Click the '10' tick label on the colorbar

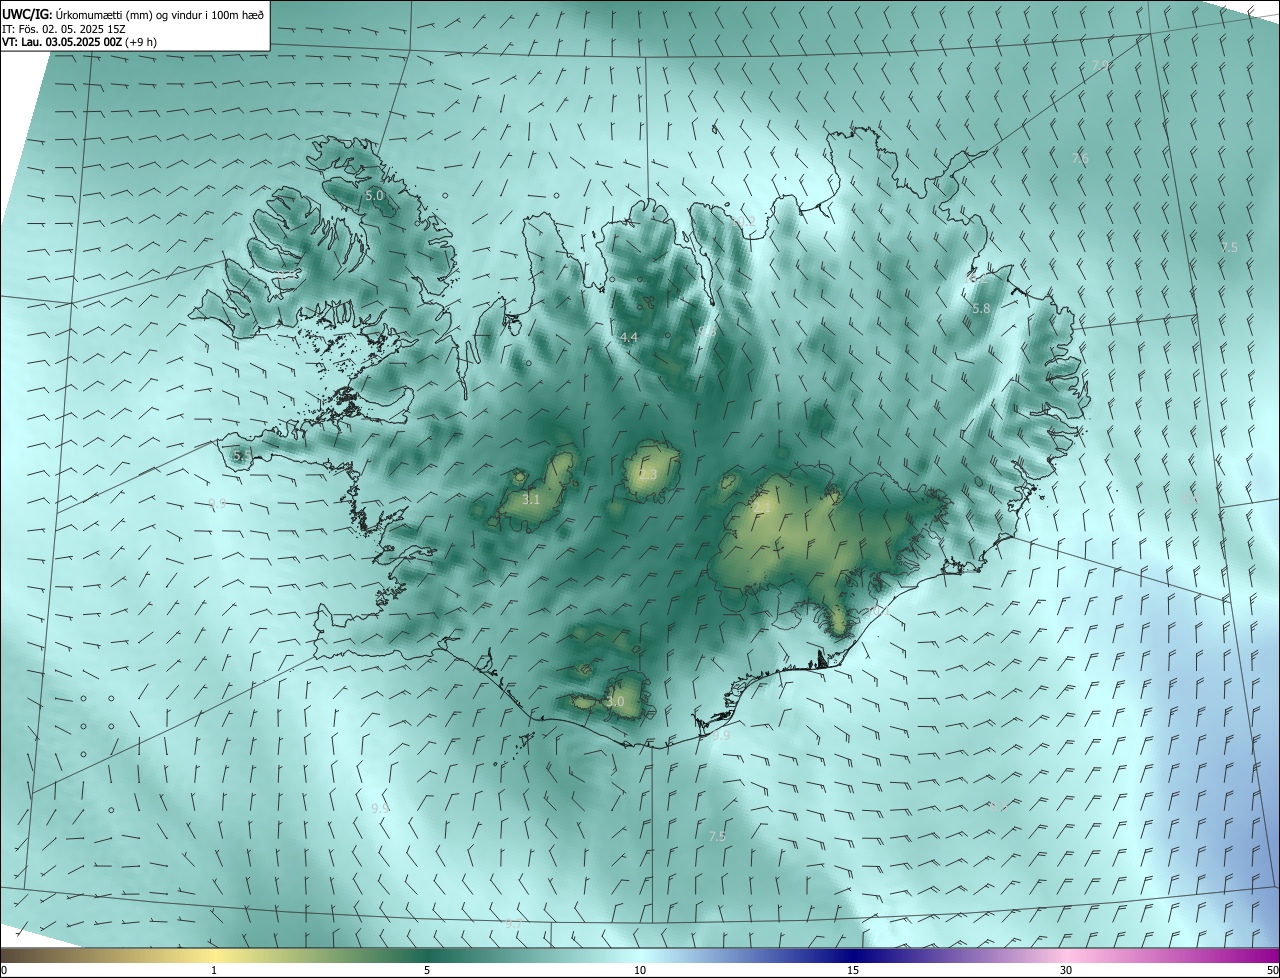640,970
